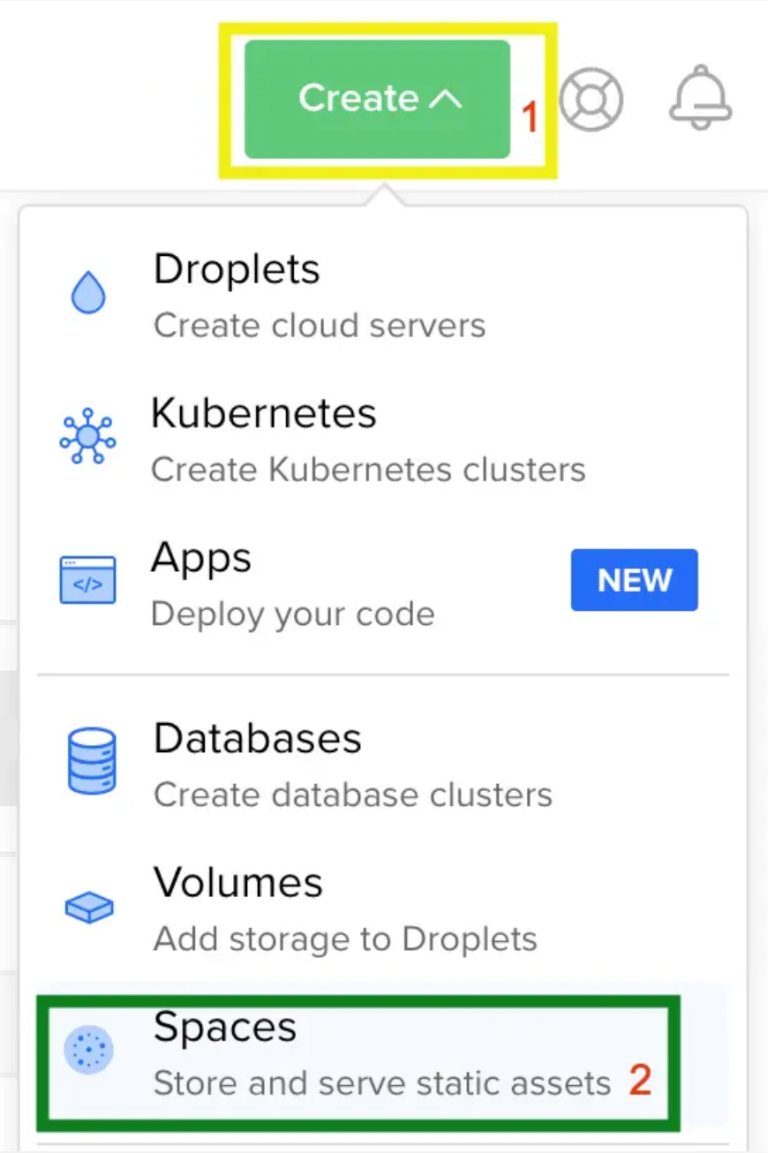Click "Store and serve static assets" text
Viewport: 768px width, 1153px height.
(381, 1083)
